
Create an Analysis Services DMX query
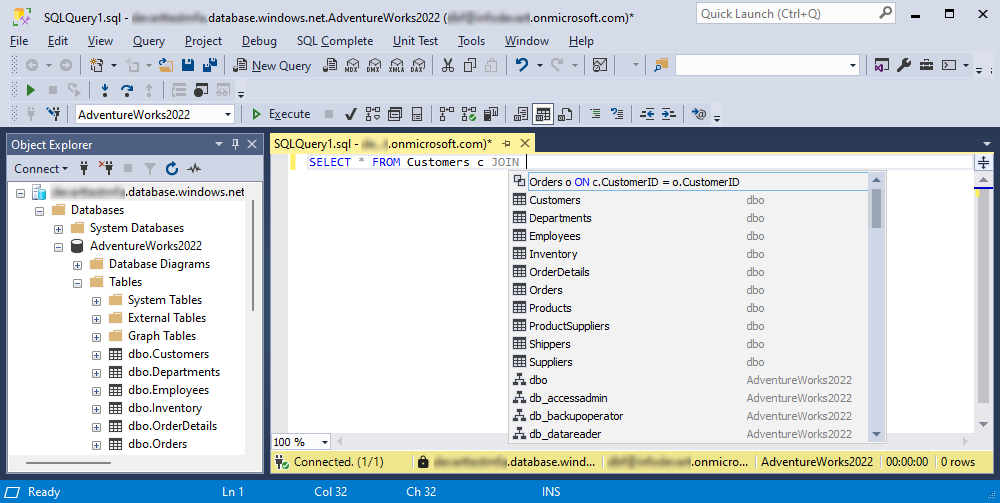pos(374,65)
